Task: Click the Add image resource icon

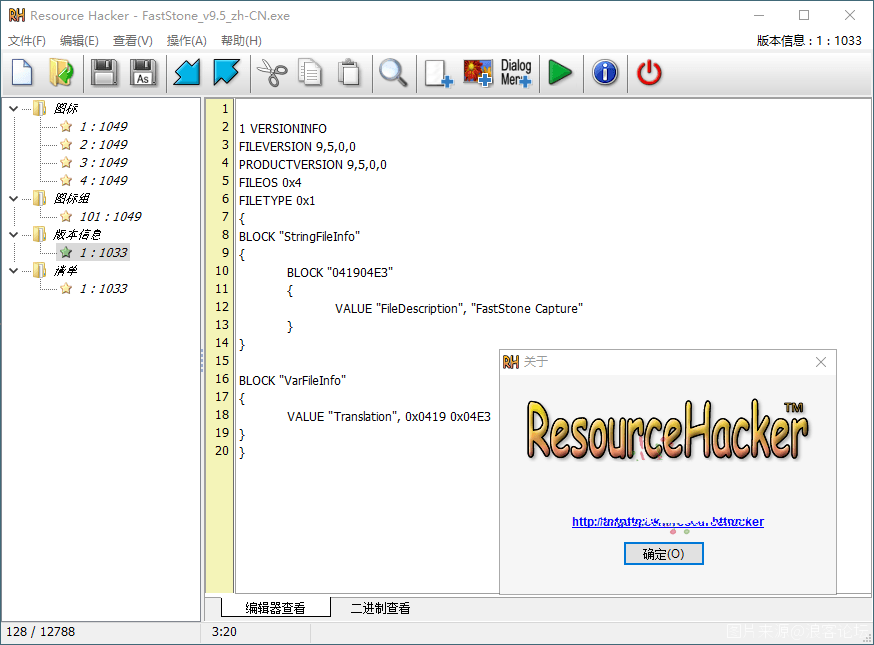Action: (477, 73)
